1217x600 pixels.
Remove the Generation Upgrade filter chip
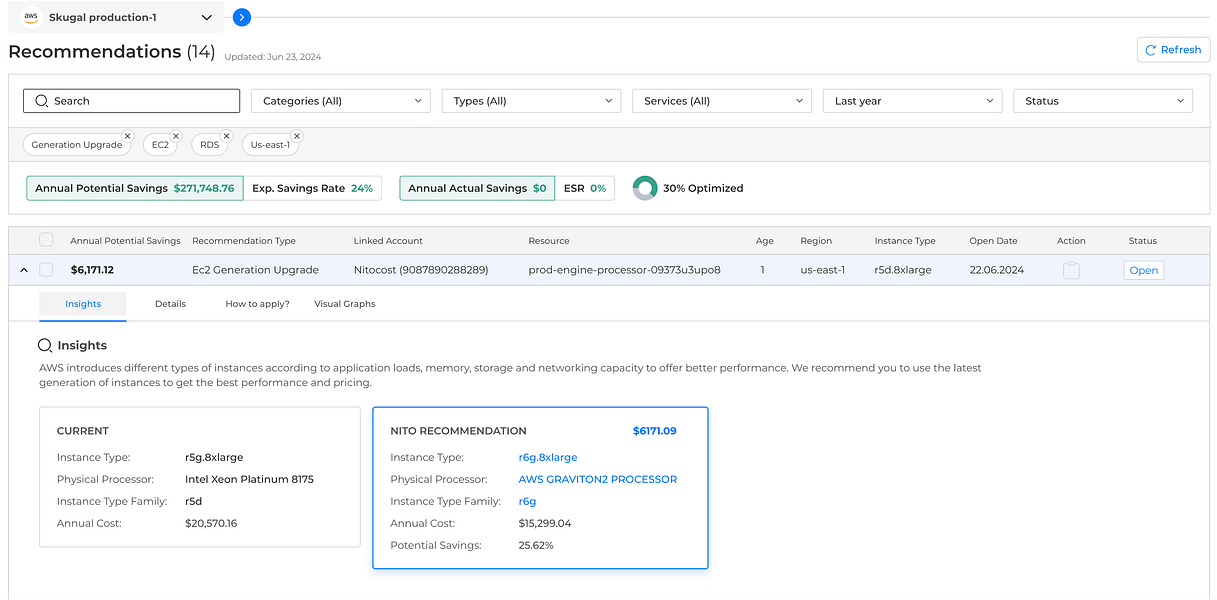(127, 136)
